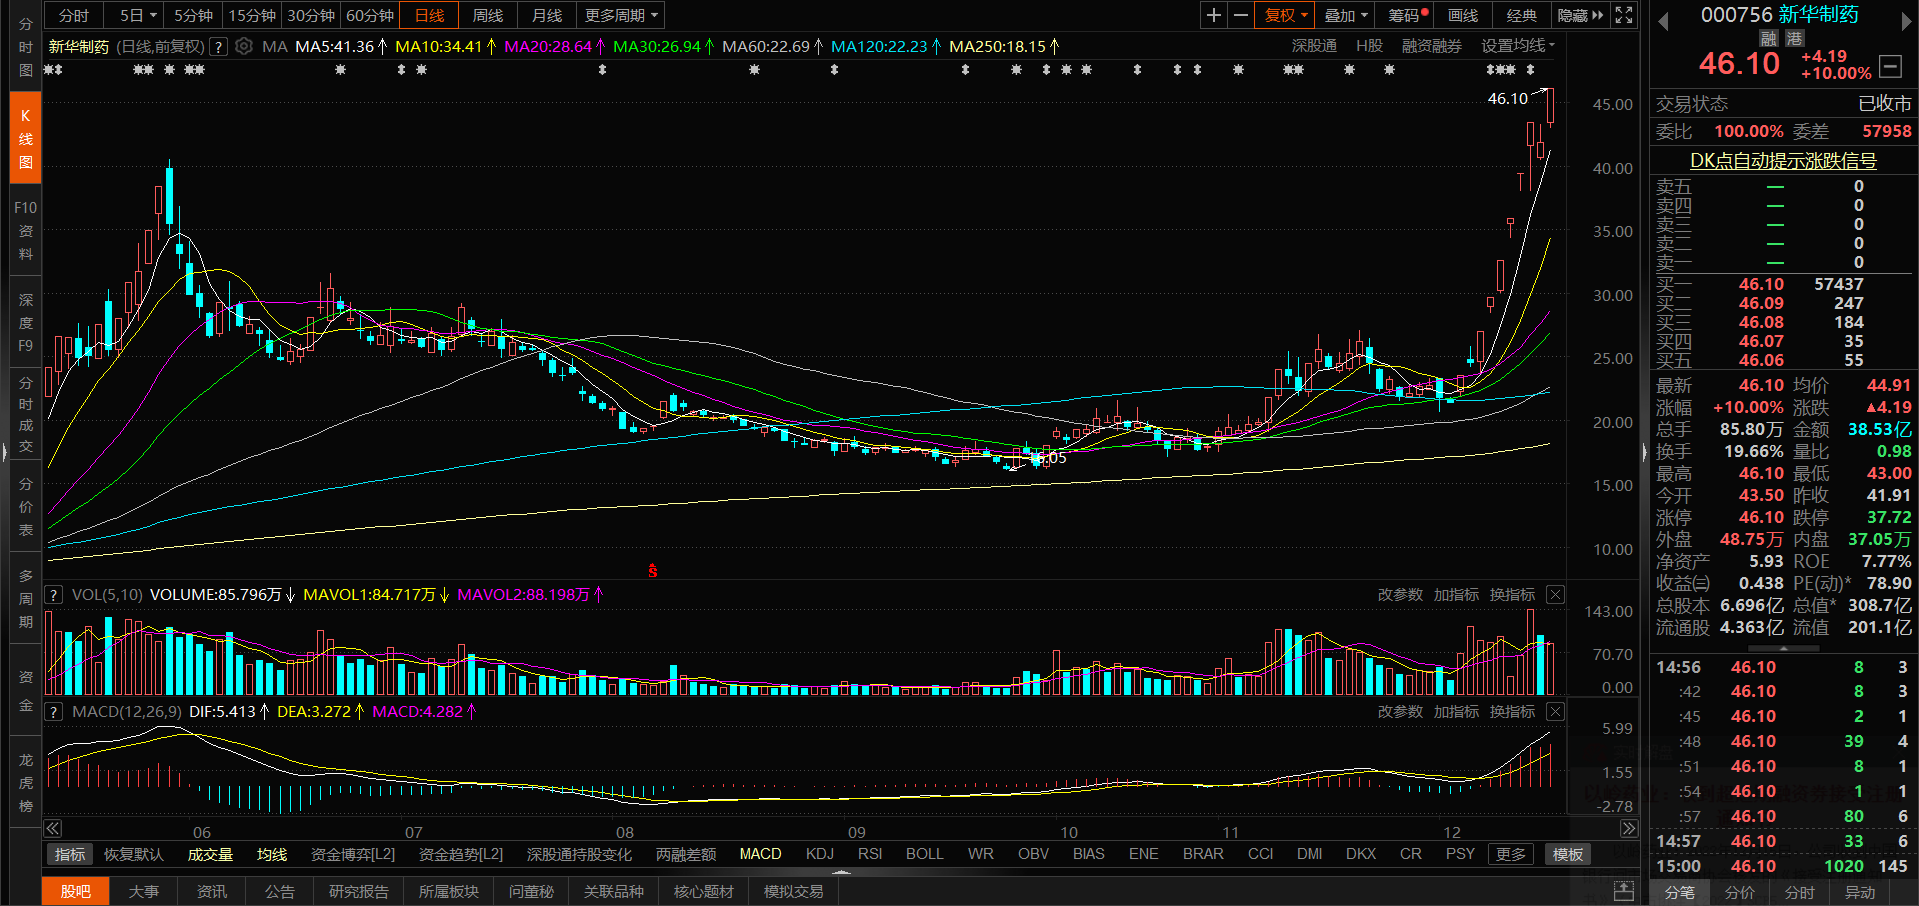Open 龙虎榜 sidebar item
The width and height of the screenshot is (1919, 906).
pyautogui.click(x=26, y=783)
